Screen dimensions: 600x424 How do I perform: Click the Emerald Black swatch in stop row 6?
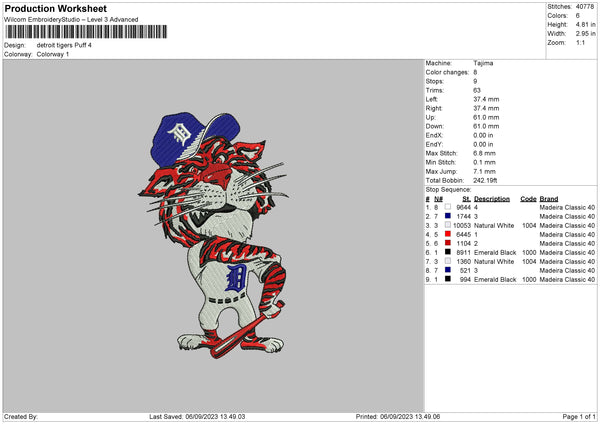coord(448,252)
